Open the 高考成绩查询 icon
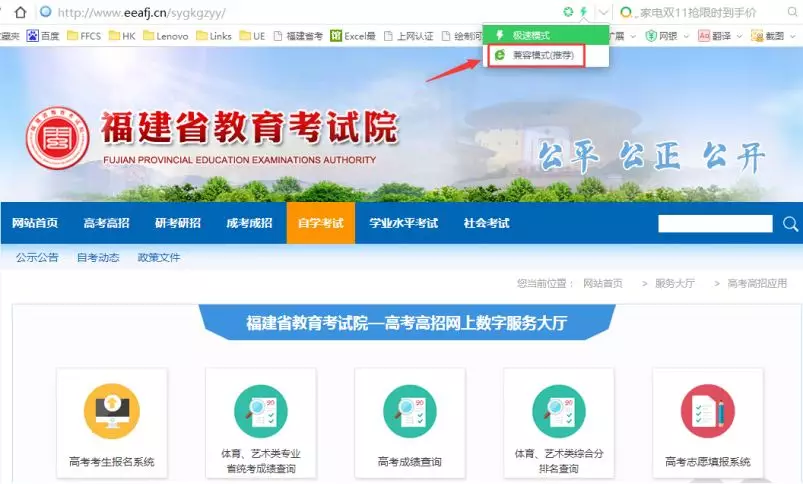 coord(410,411)
